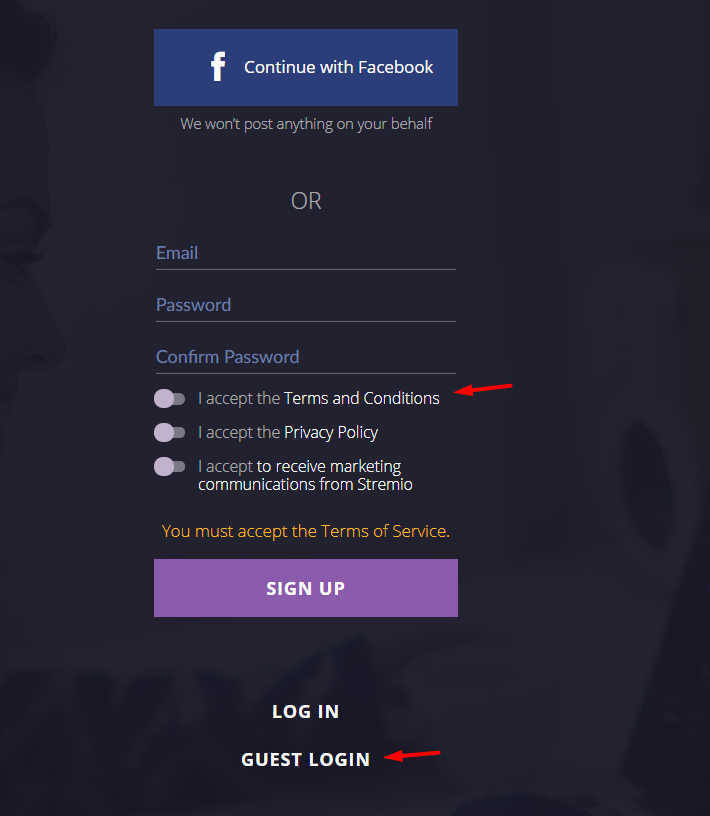Switch to LOG IN
Viewport: 710px width, 816px height.
click(305, 711)
